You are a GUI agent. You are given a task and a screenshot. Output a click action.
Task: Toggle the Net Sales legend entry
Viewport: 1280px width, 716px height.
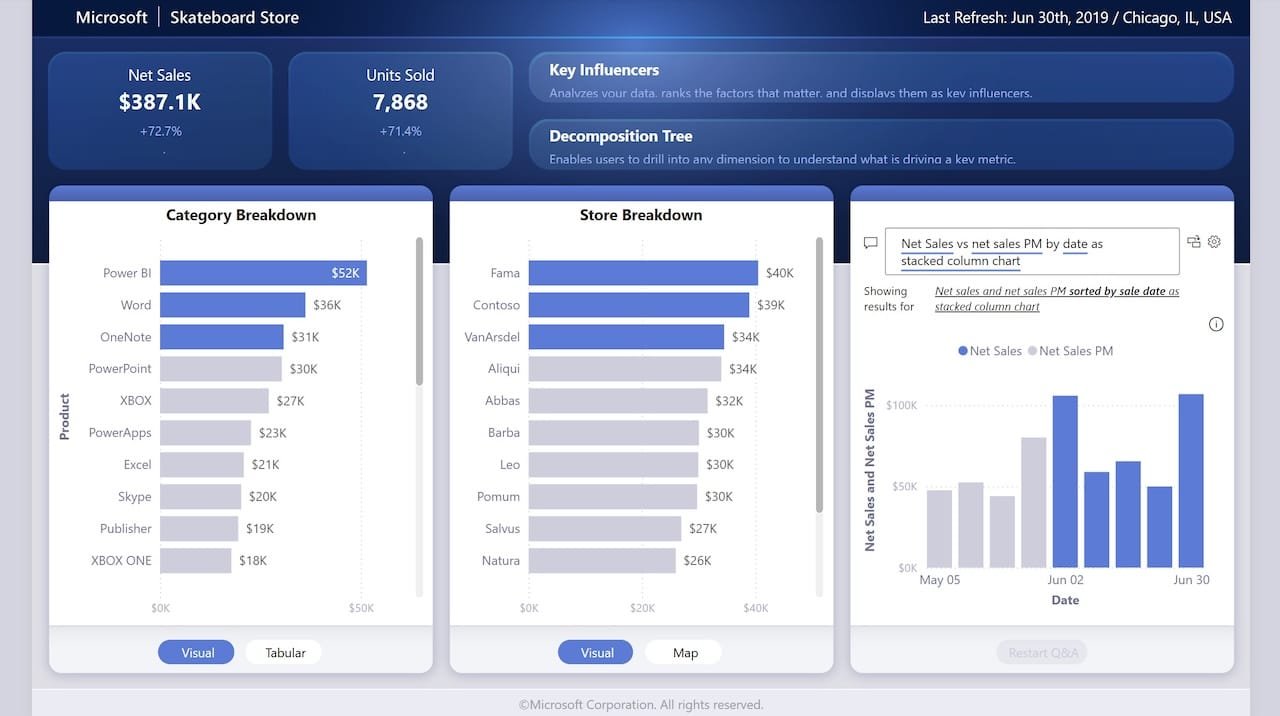pyautogui.click(x=990, y=351)
